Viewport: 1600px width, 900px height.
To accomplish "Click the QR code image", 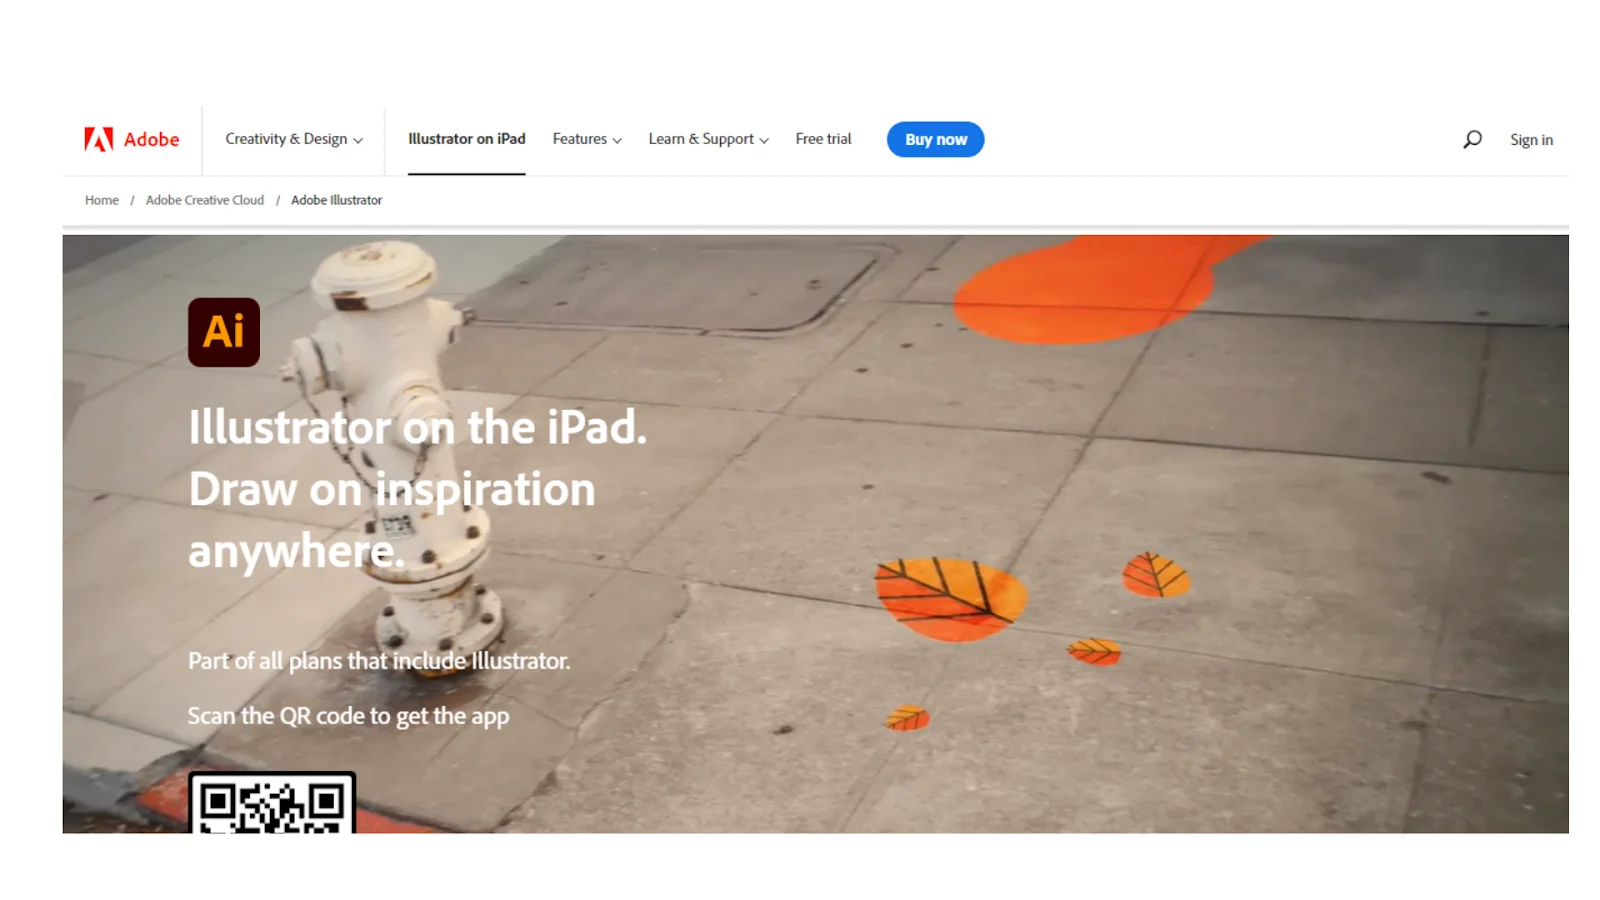I will coord(272,803).
